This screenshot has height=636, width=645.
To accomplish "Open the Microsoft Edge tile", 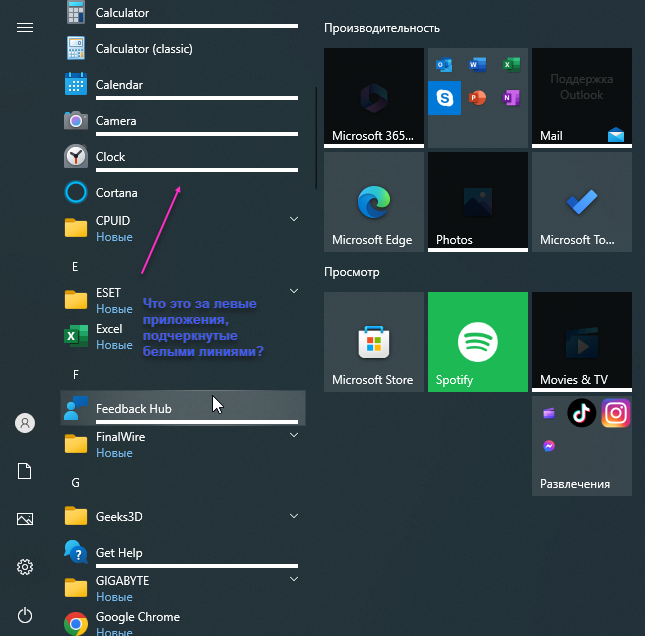I will pyautogui.click(x=374, y=202).
